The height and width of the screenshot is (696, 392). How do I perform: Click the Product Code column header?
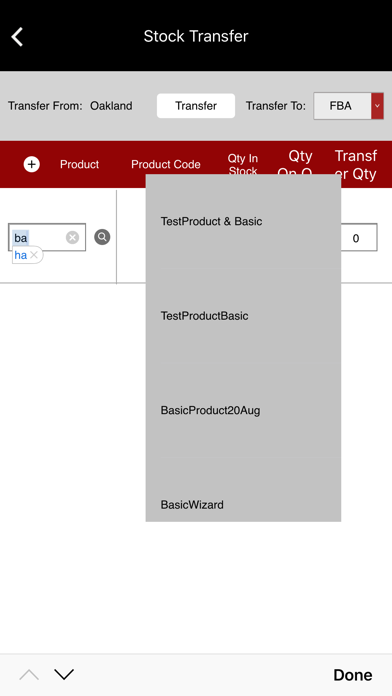166,164
